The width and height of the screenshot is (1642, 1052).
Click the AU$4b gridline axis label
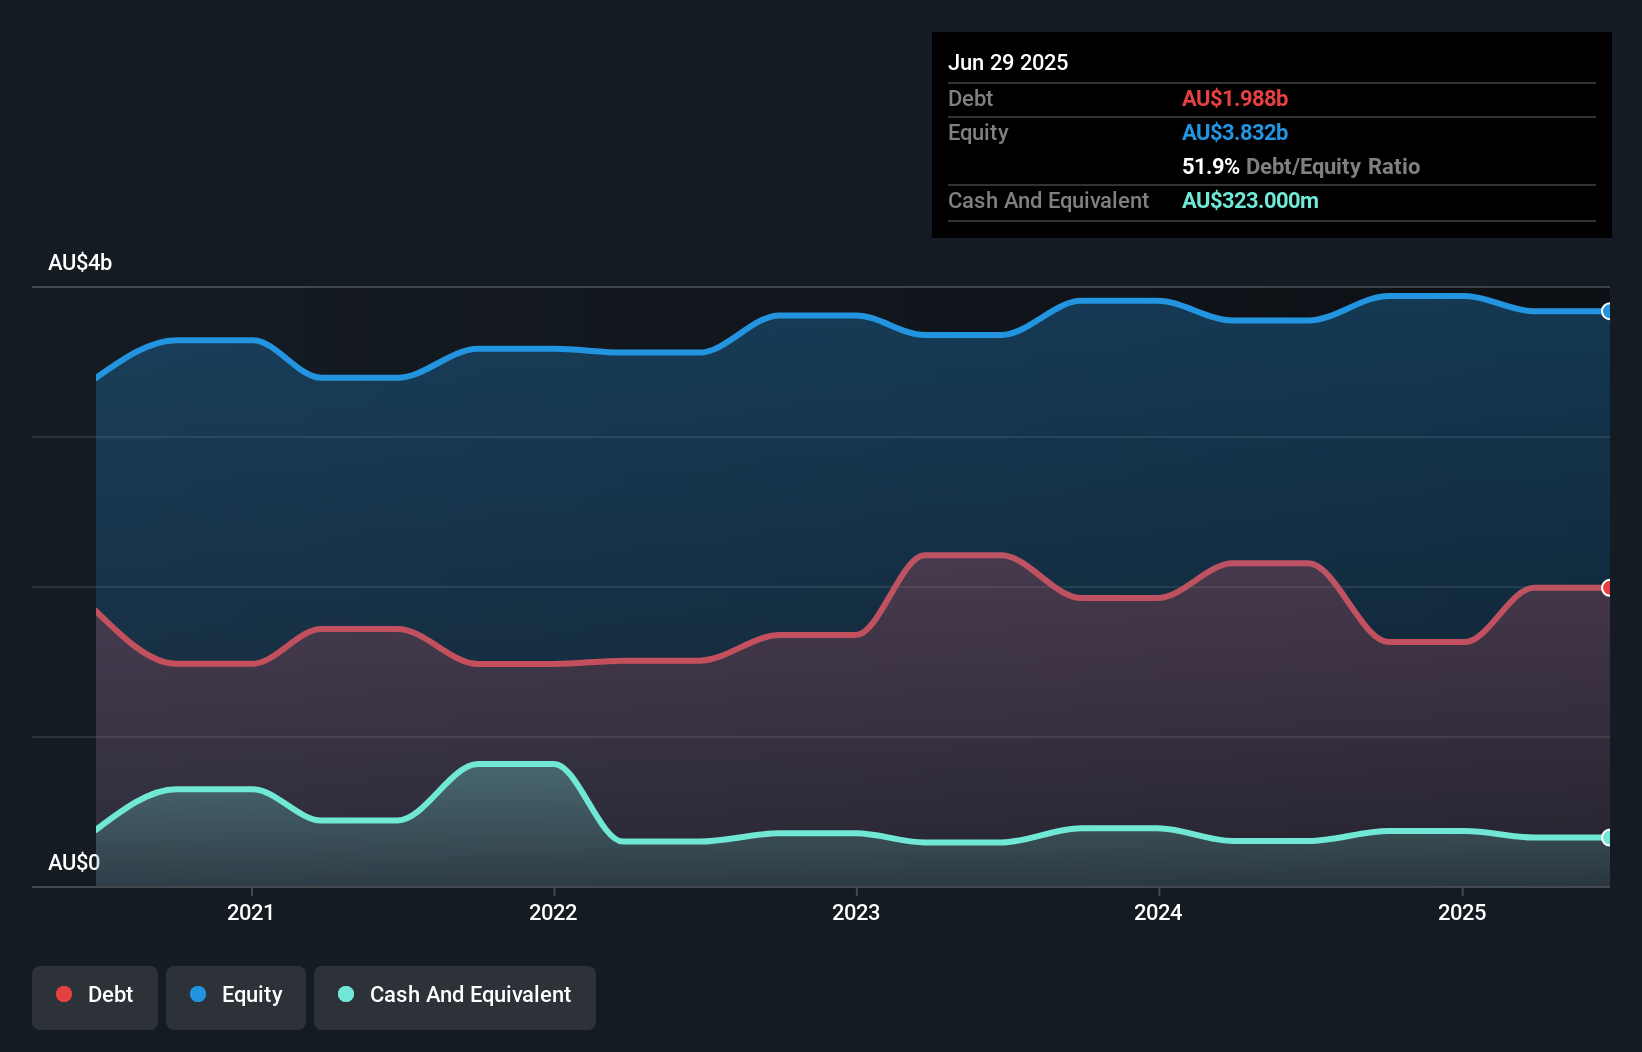point(81,262)
